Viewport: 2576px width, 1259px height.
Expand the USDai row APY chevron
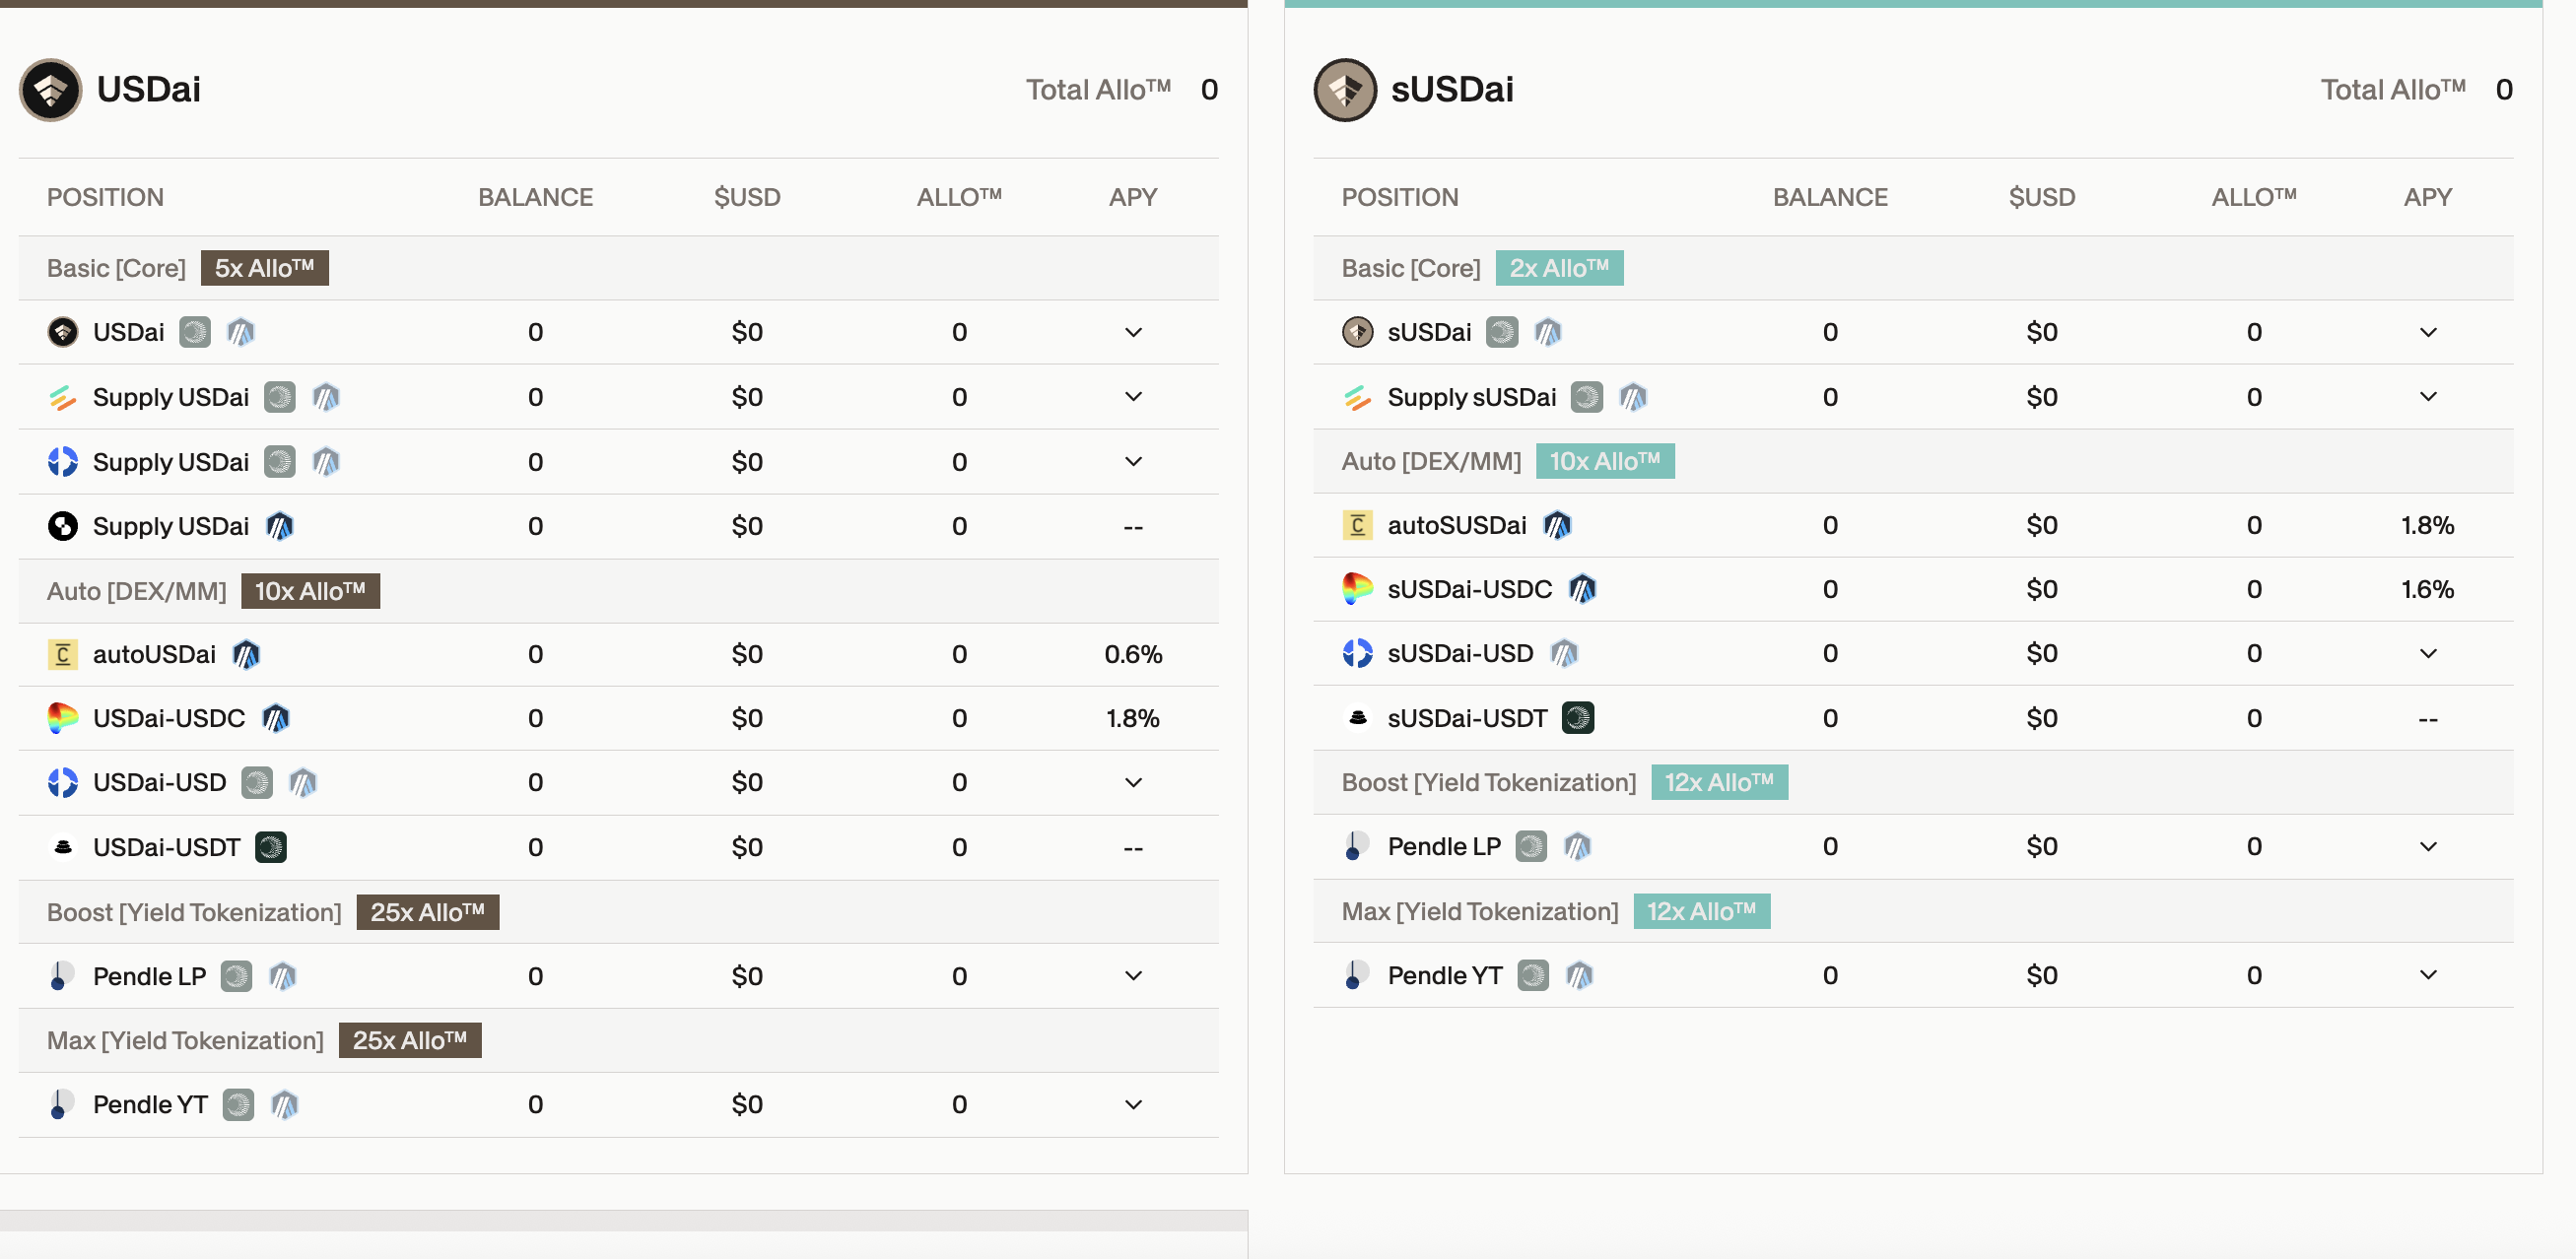coord(1132,332)
